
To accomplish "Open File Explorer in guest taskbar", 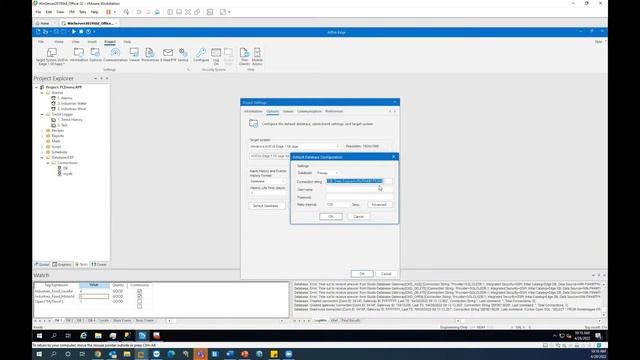I will (98, 336).
